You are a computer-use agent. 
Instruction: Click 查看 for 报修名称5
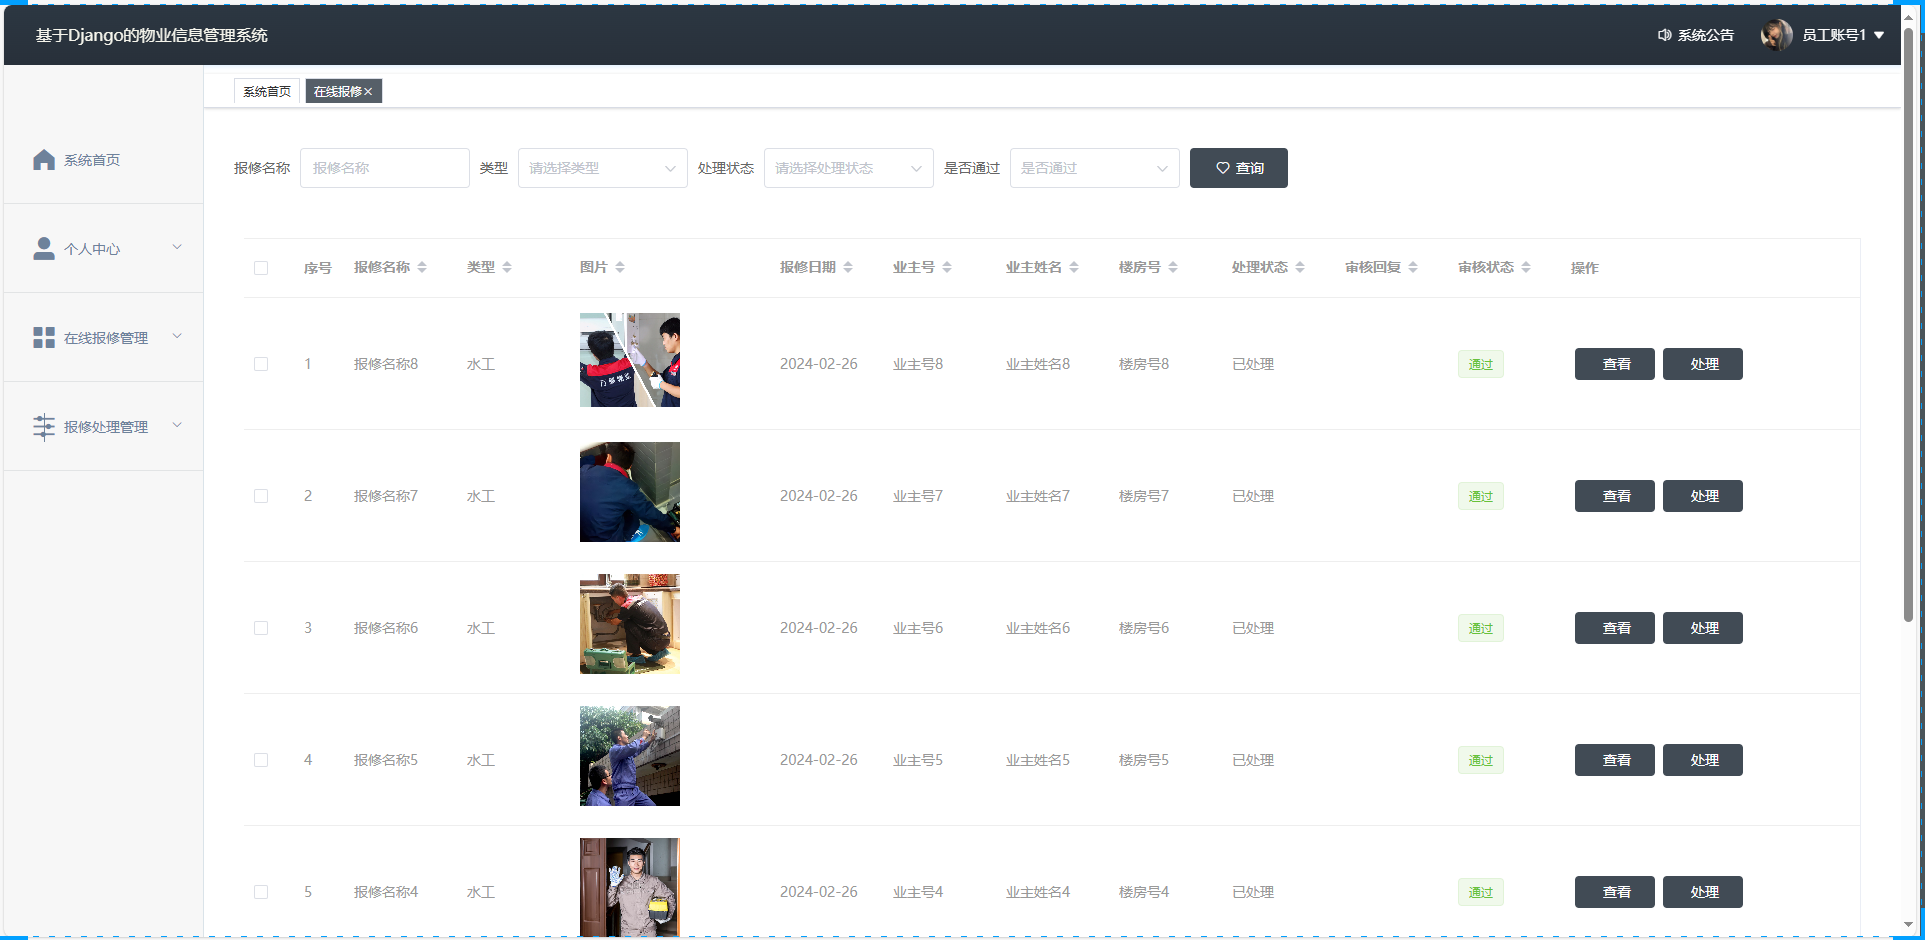pos(1615,760)
